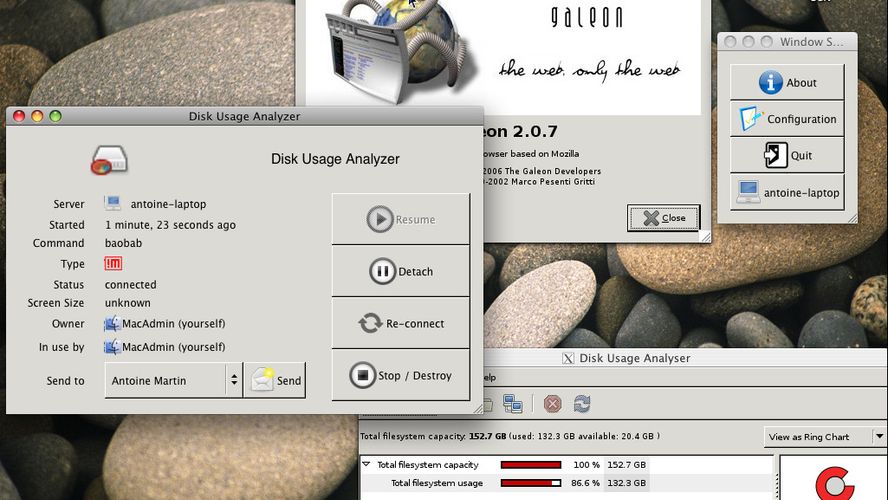Click the 152.7 GB size cell
888x500 pixels.
click(626, 465)
